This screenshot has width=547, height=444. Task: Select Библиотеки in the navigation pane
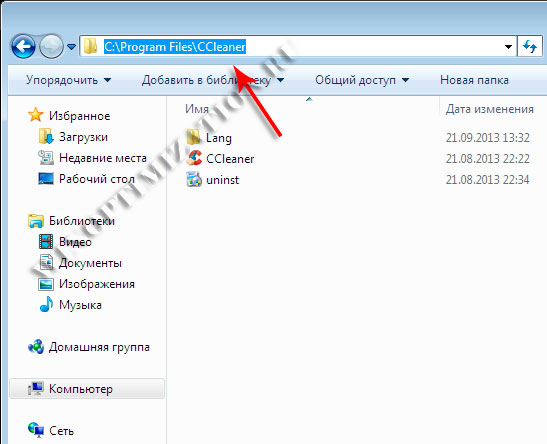[x=82, y=221]
